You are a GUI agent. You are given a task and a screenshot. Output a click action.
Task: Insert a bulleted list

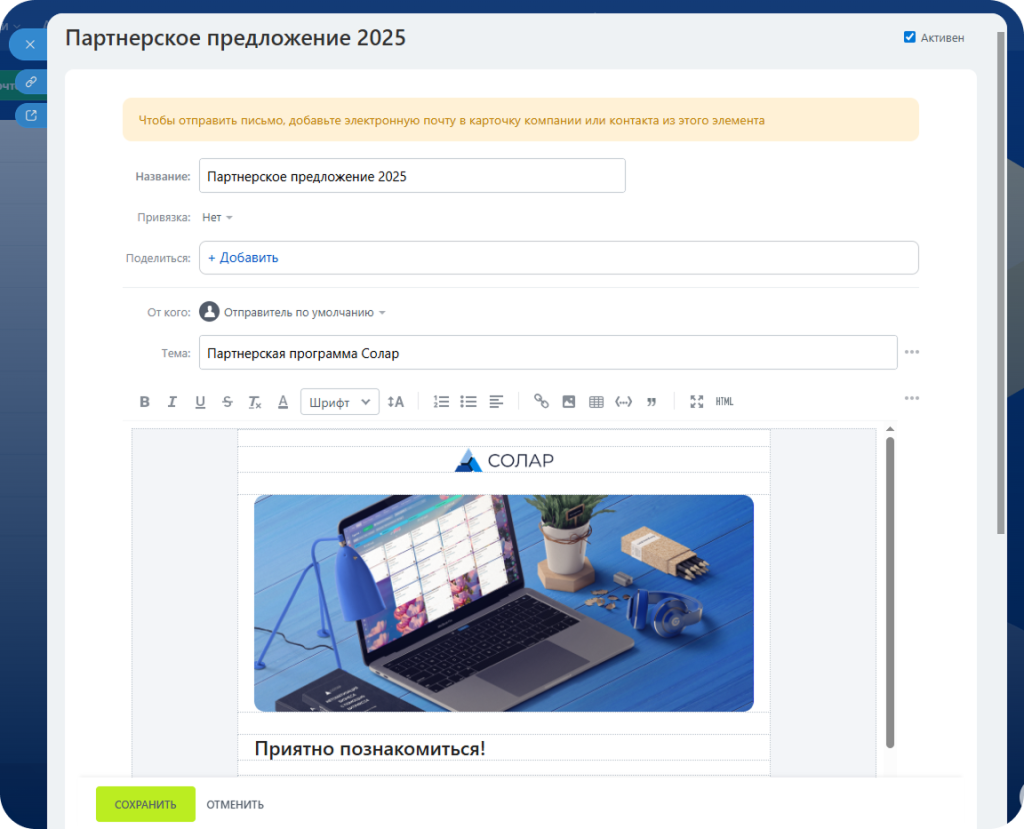(x=468, y=402)
